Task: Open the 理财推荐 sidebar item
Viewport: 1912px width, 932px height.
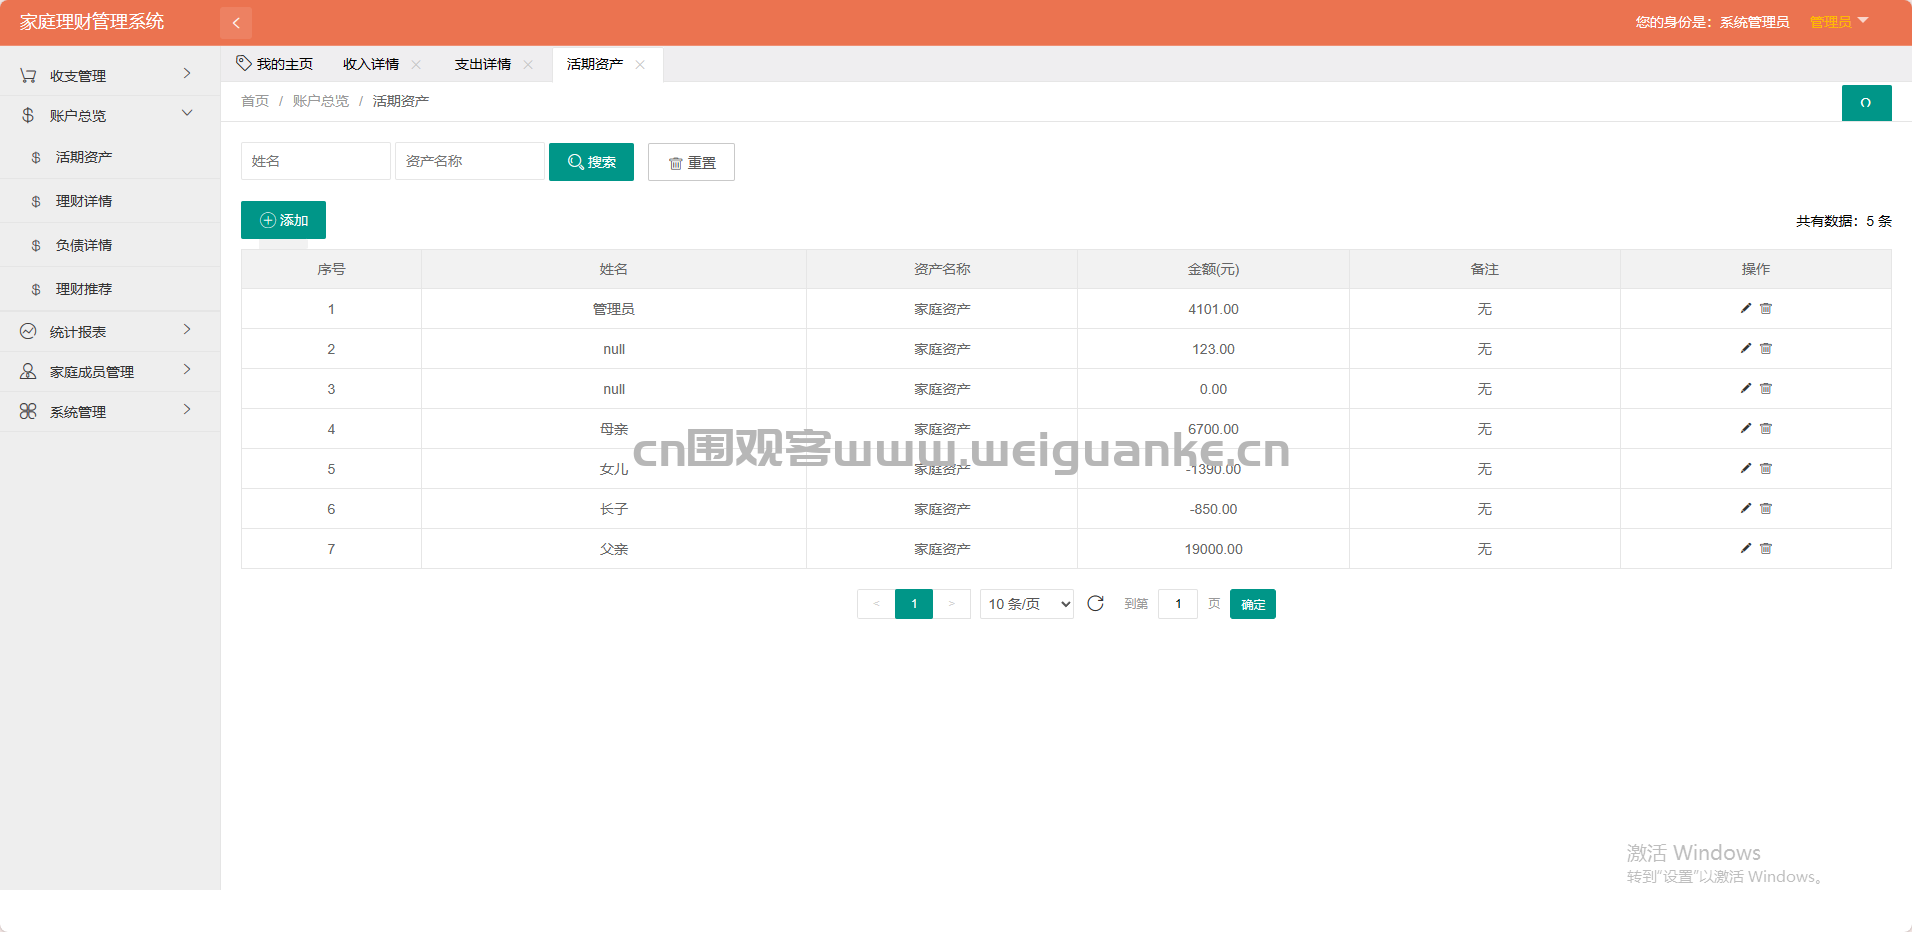Action: coord(110,289)
